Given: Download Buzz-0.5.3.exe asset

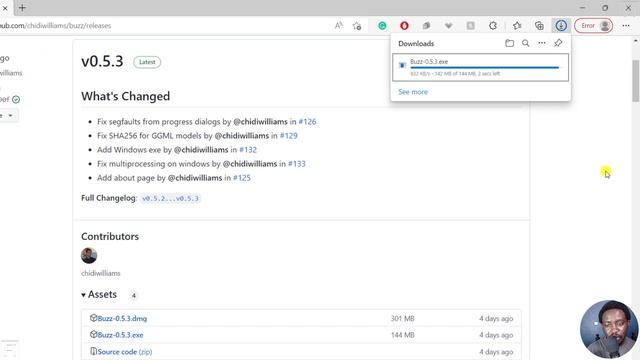Looking at the screenshot, I should click(x=120, y=335).
